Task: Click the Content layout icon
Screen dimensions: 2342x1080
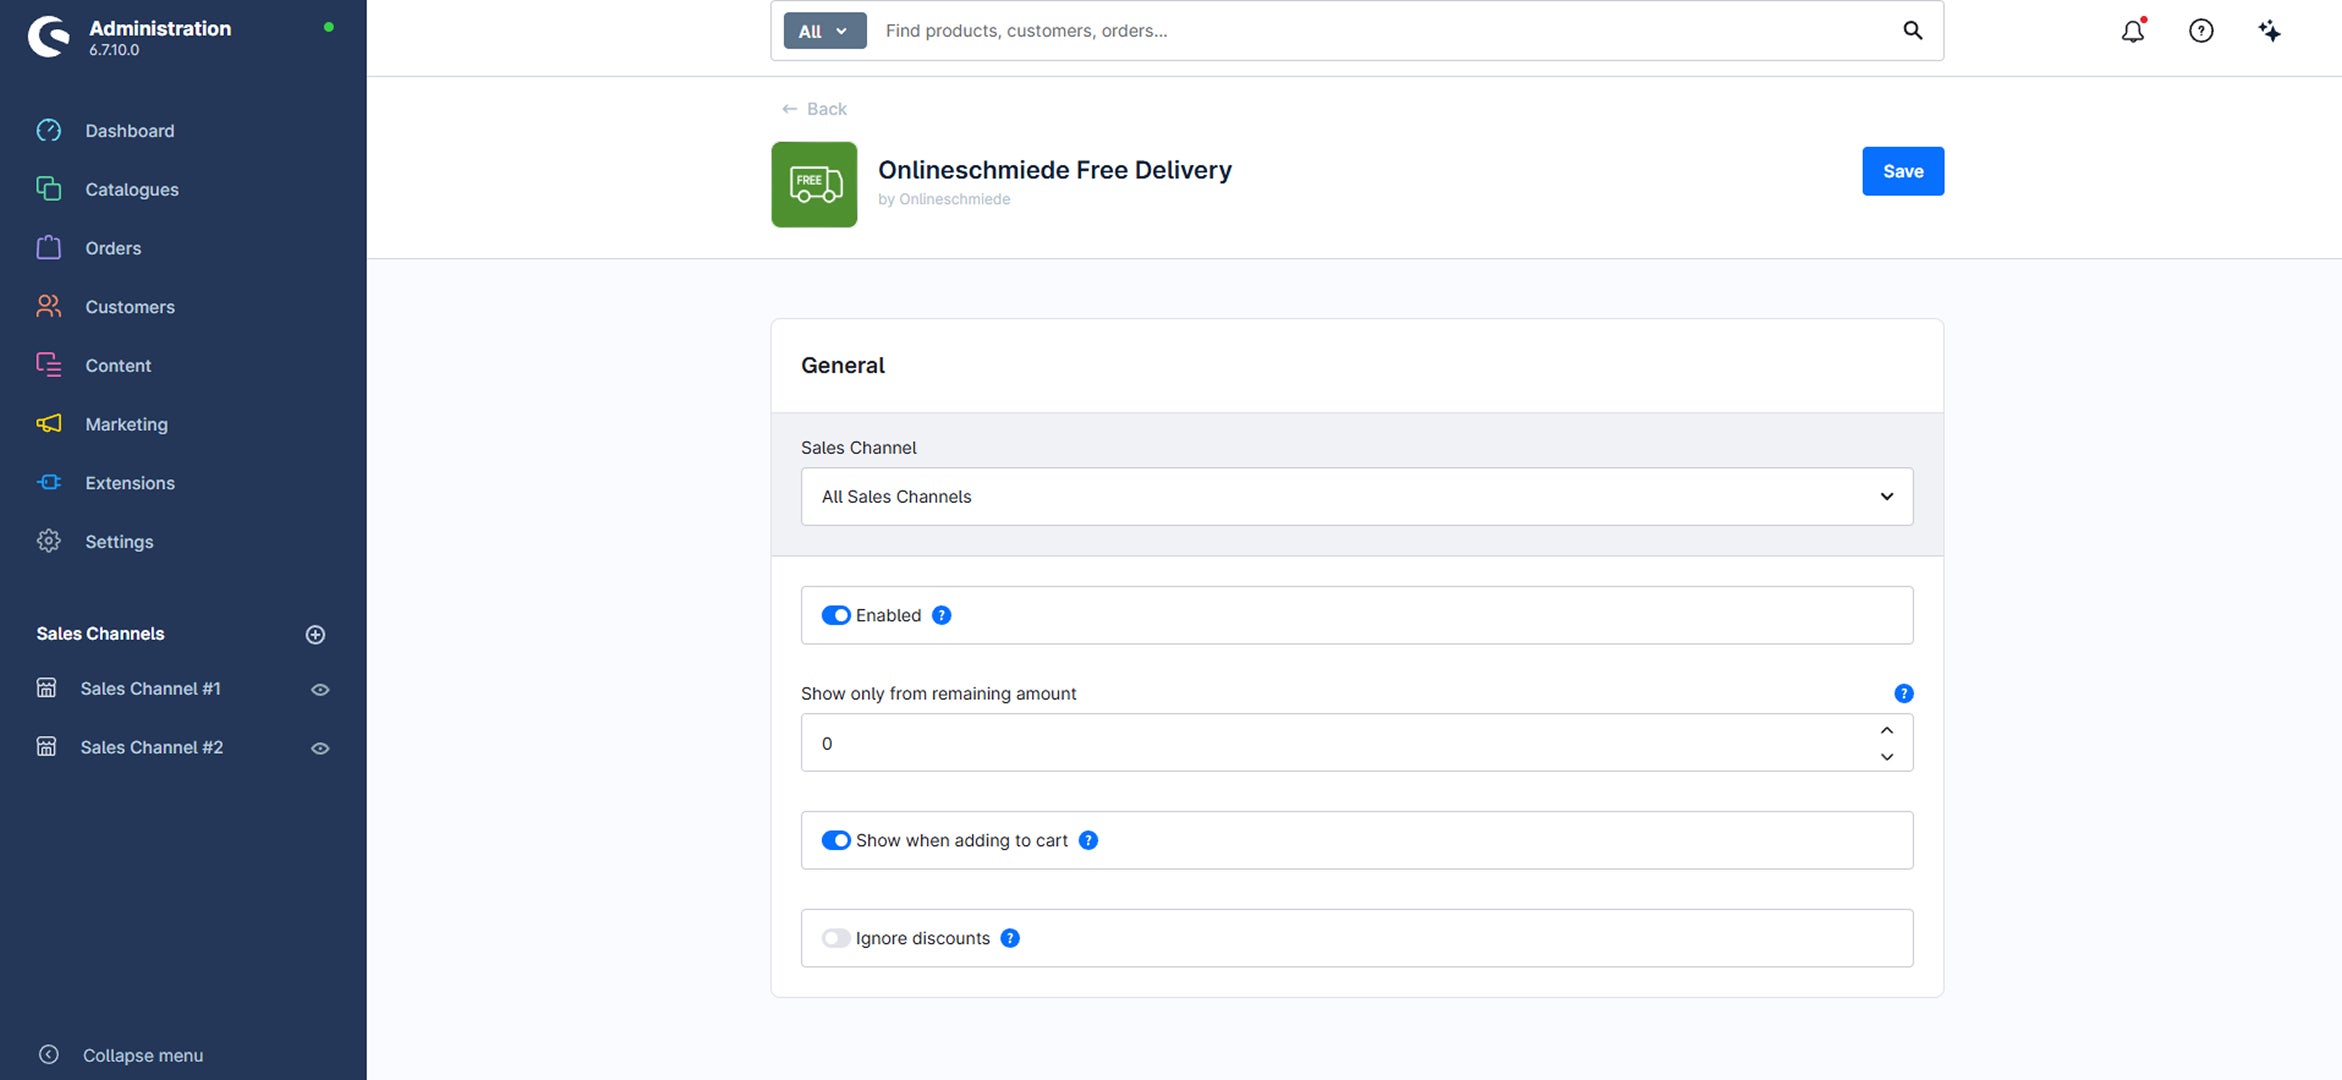Action: click(x=49, y=365)
